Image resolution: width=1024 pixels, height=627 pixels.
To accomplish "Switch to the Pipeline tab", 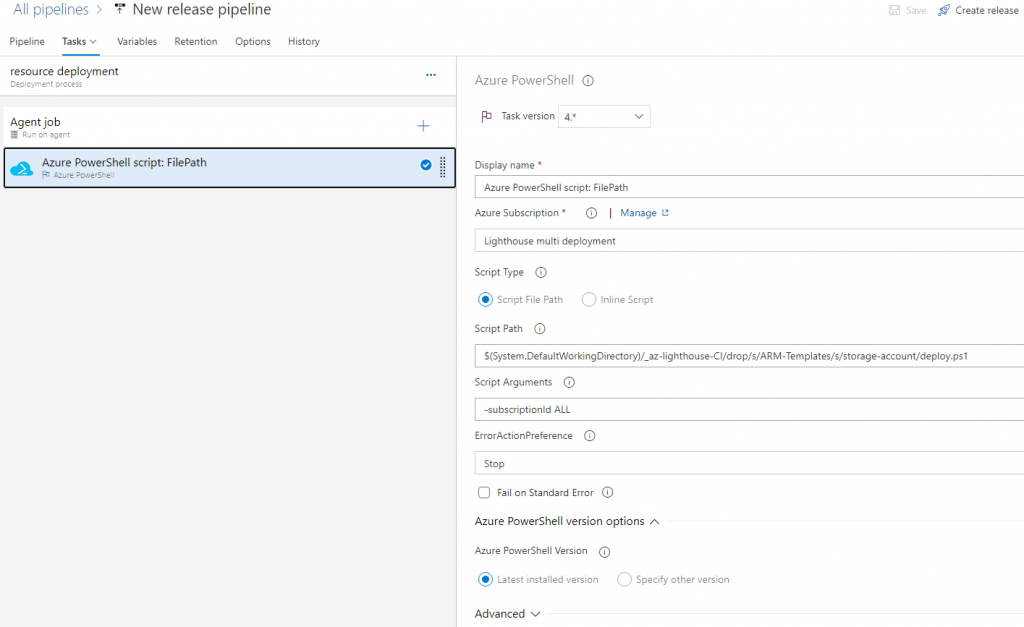I will (27, 41).
